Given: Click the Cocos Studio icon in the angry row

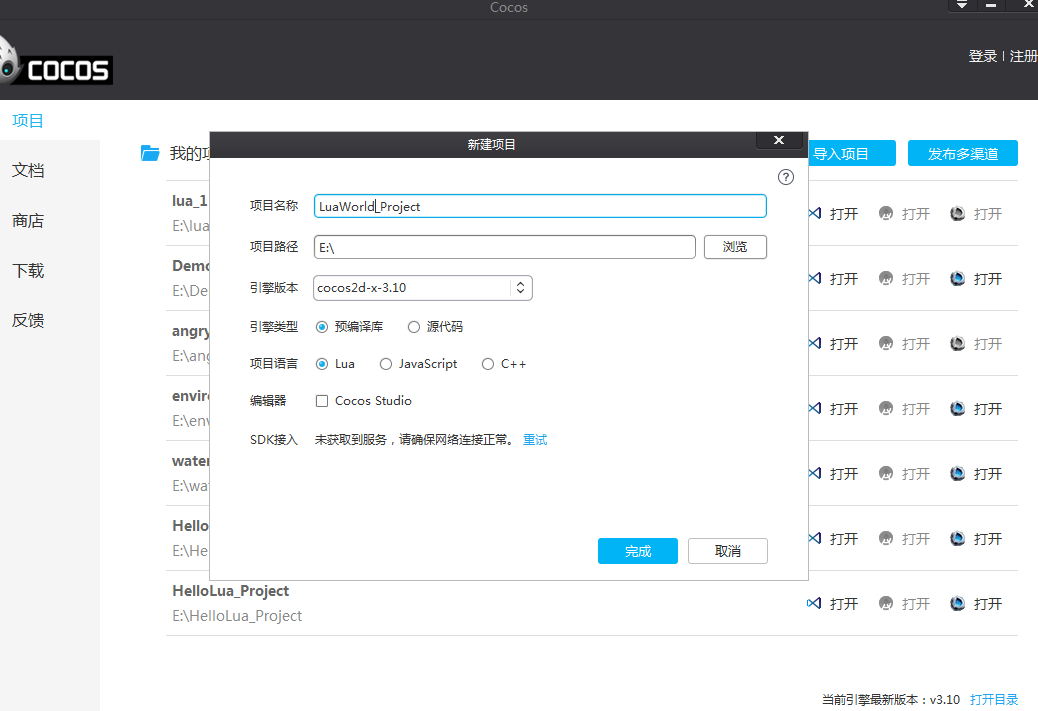Looking at the screenshot, I should (957, 343).
